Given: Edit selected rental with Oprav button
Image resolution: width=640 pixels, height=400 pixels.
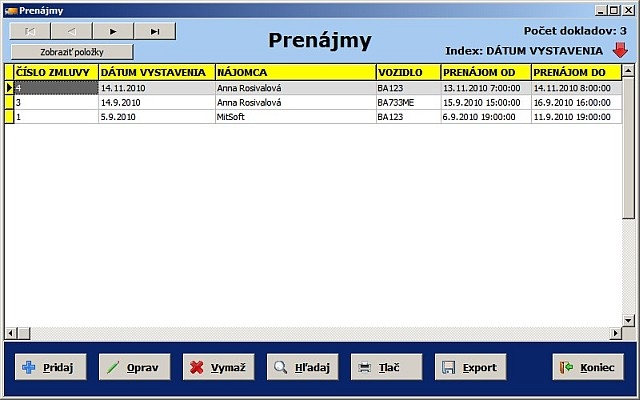Looking at the screenshot, I should (135, 367).
